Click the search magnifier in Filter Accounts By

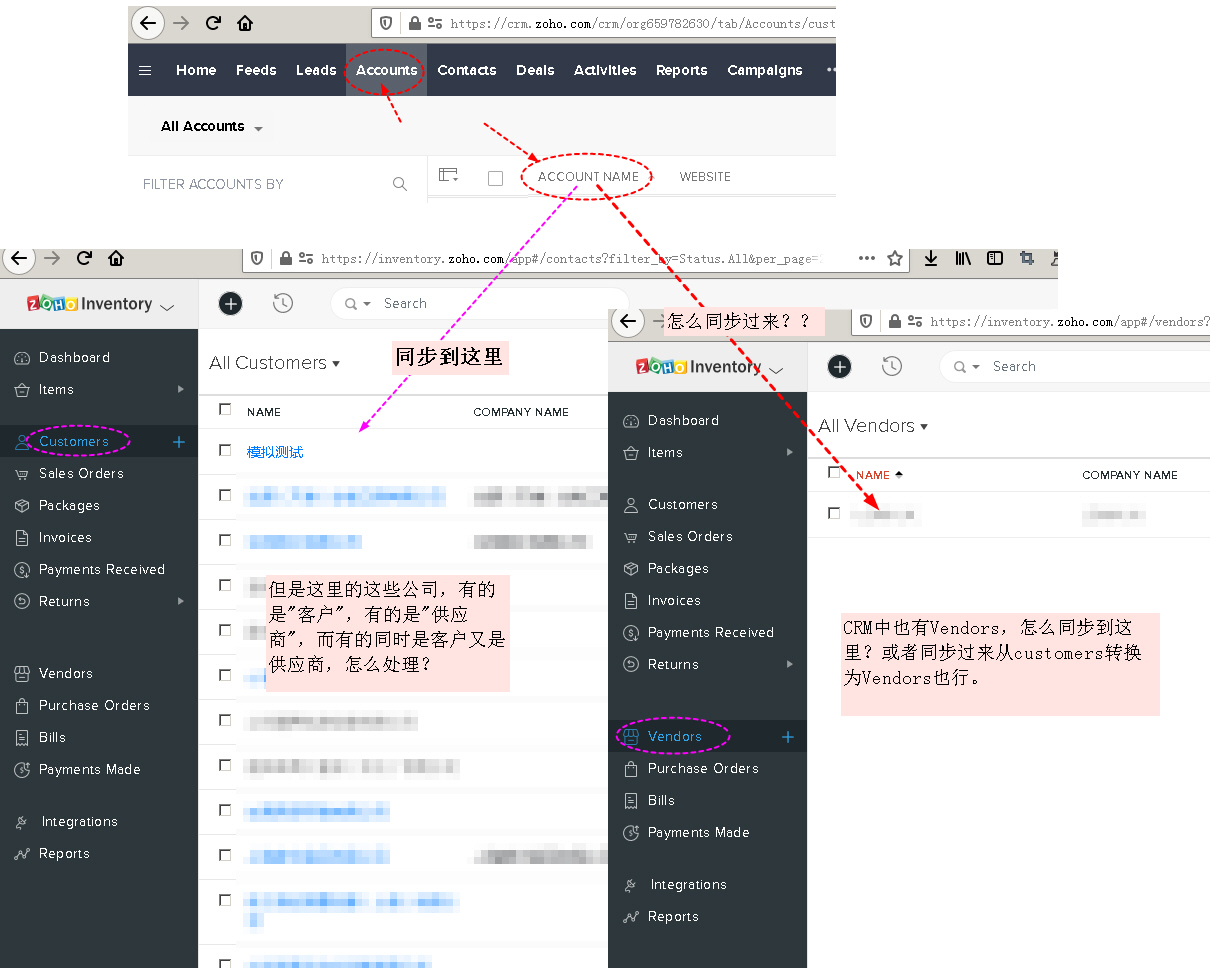400,184
